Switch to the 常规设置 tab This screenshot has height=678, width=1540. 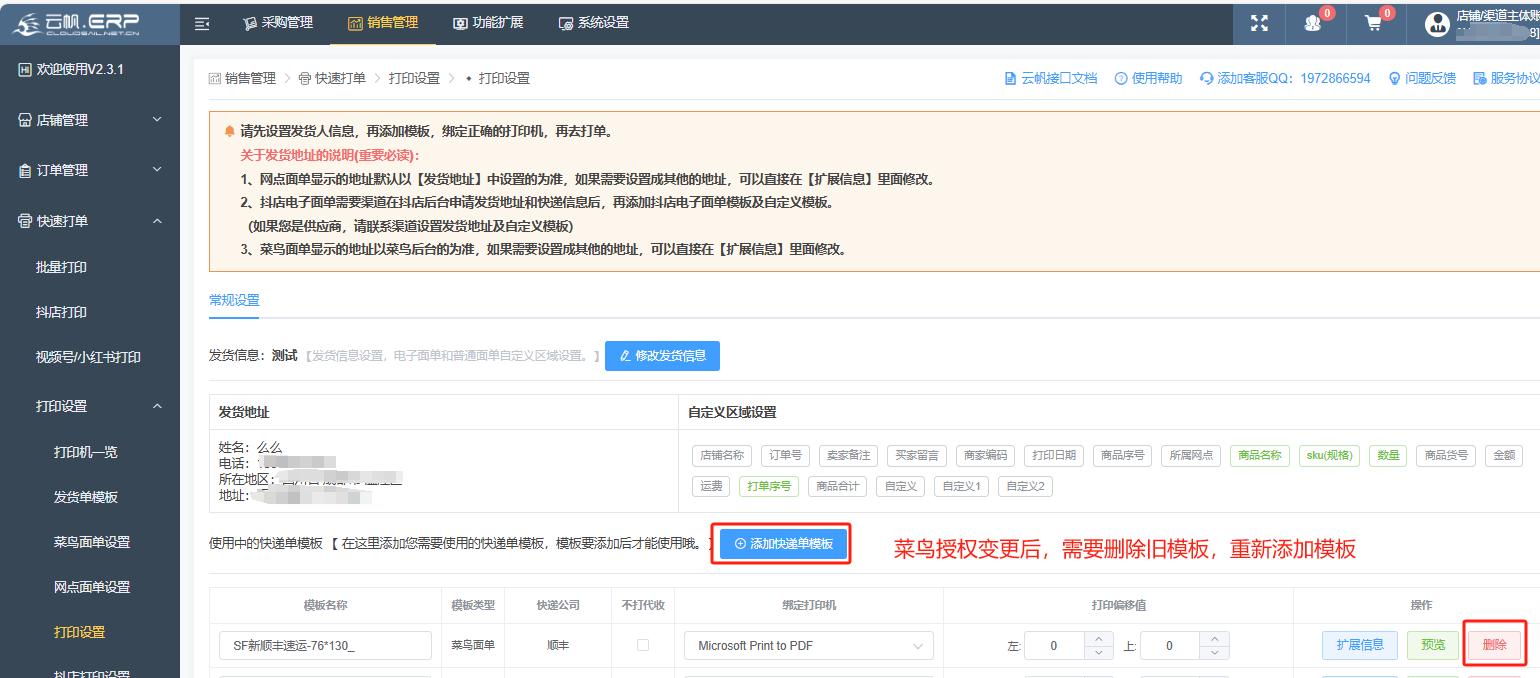[233, 299]
